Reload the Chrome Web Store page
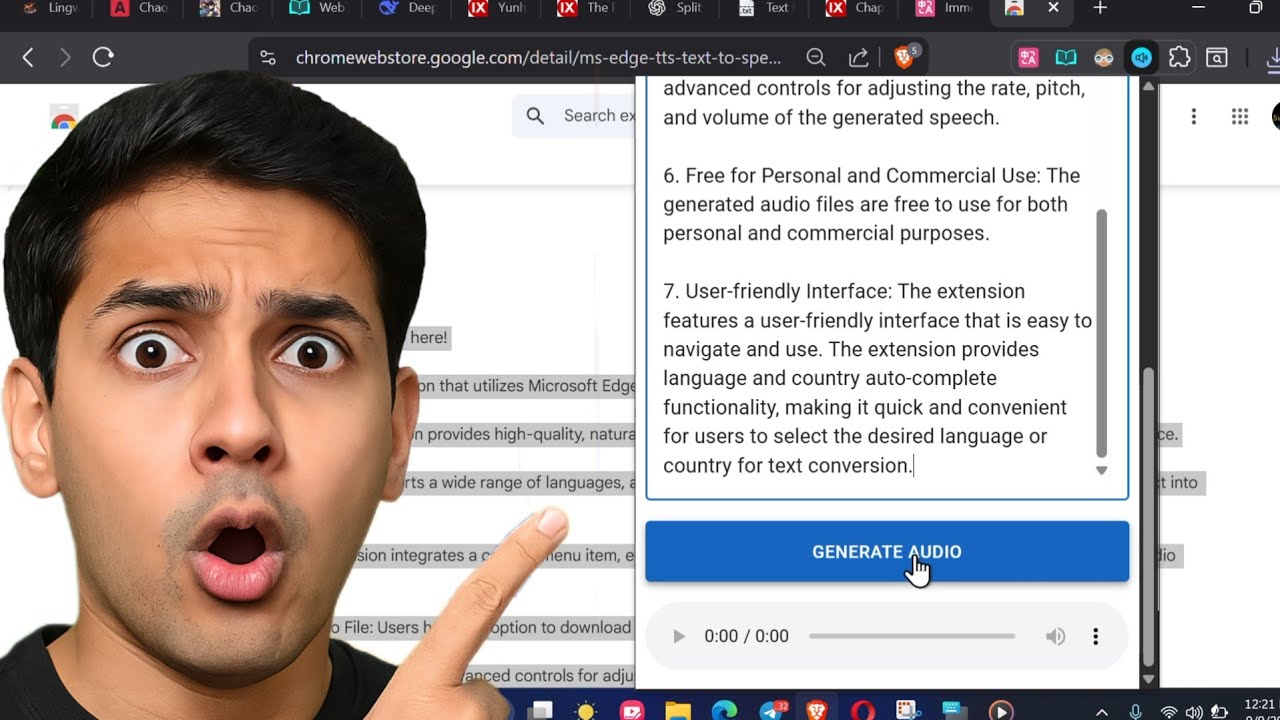Image resolution: width=1280 pixels, height=720 pixels. [x=103, y=57]
